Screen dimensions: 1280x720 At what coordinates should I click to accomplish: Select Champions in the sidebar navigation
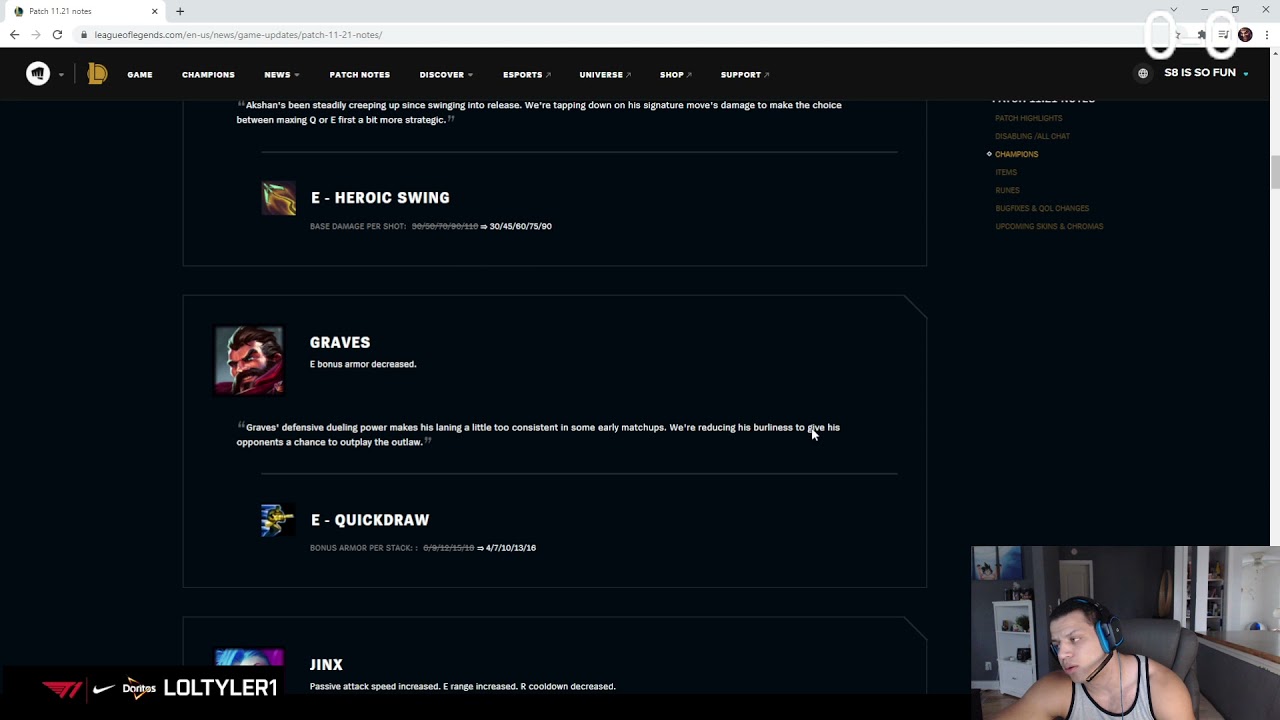1016,154
